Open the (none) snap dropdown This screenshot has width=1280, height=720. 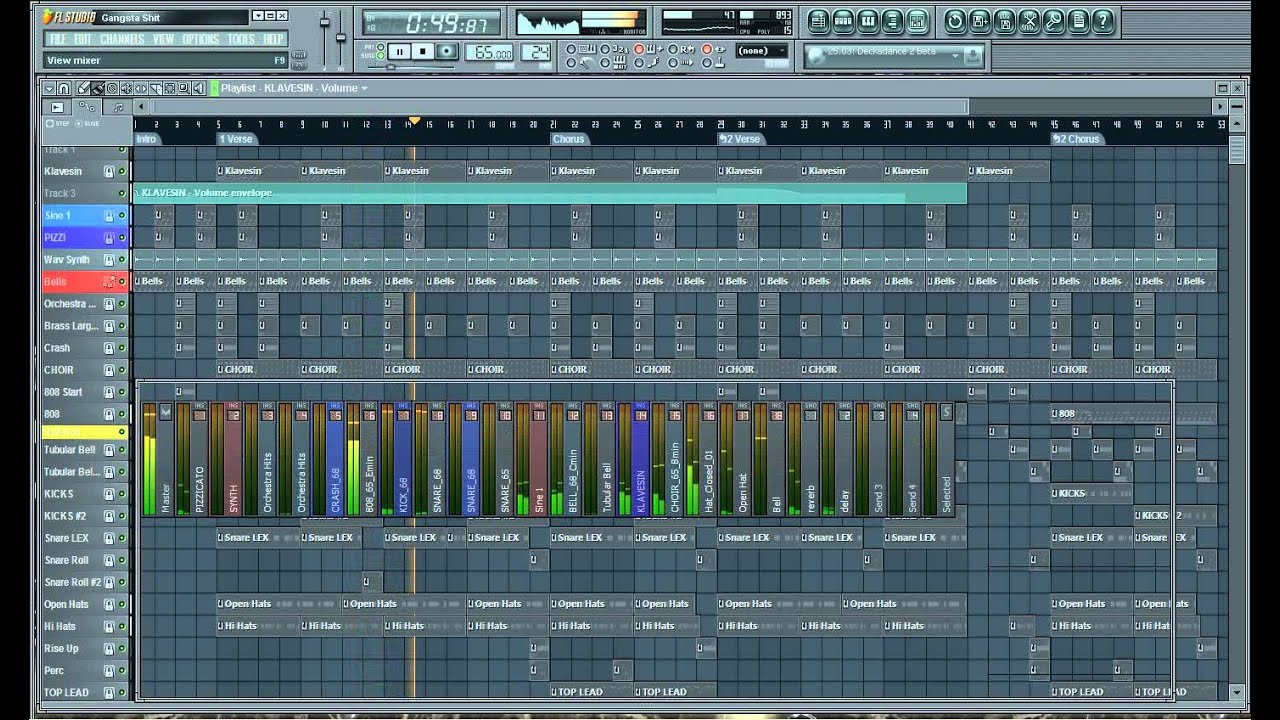pos(760,51)
